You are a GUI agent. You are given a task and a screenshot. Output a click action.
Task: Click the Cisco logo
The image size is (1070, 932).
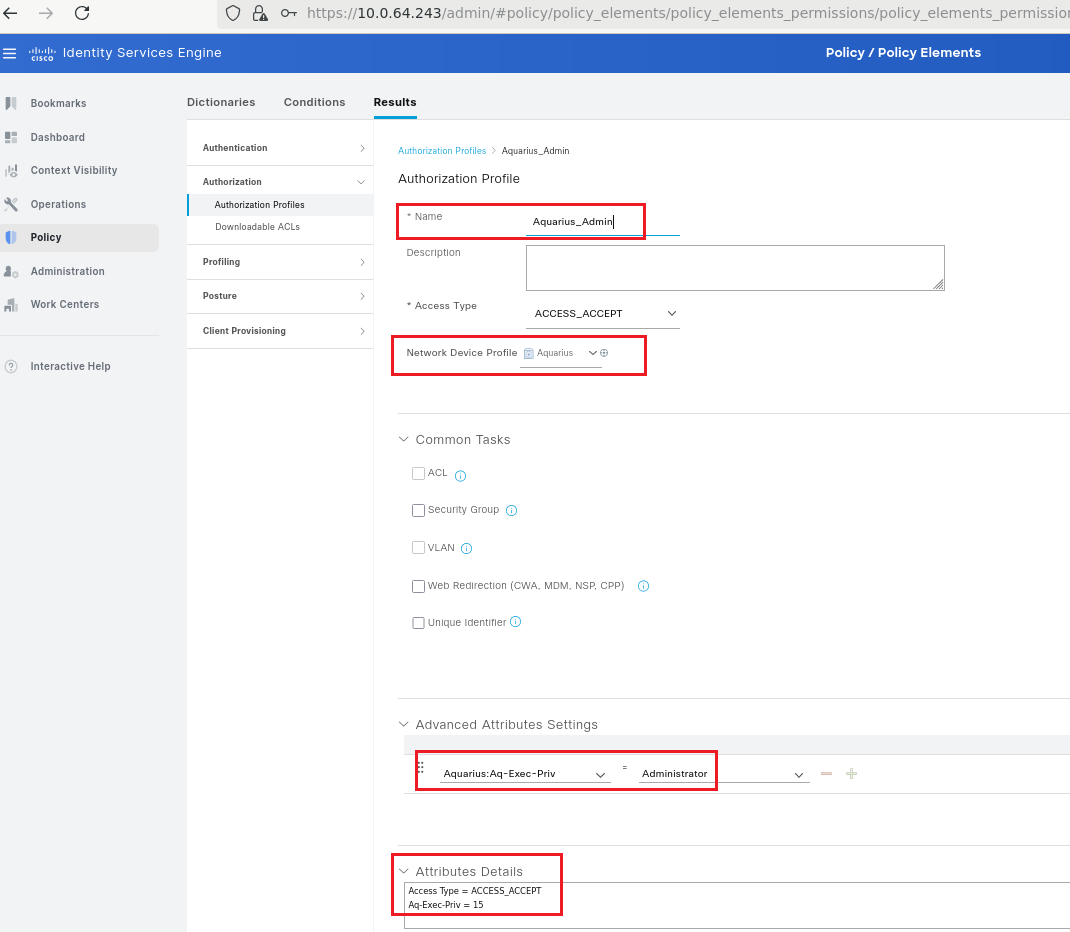(x=42, y=54)
